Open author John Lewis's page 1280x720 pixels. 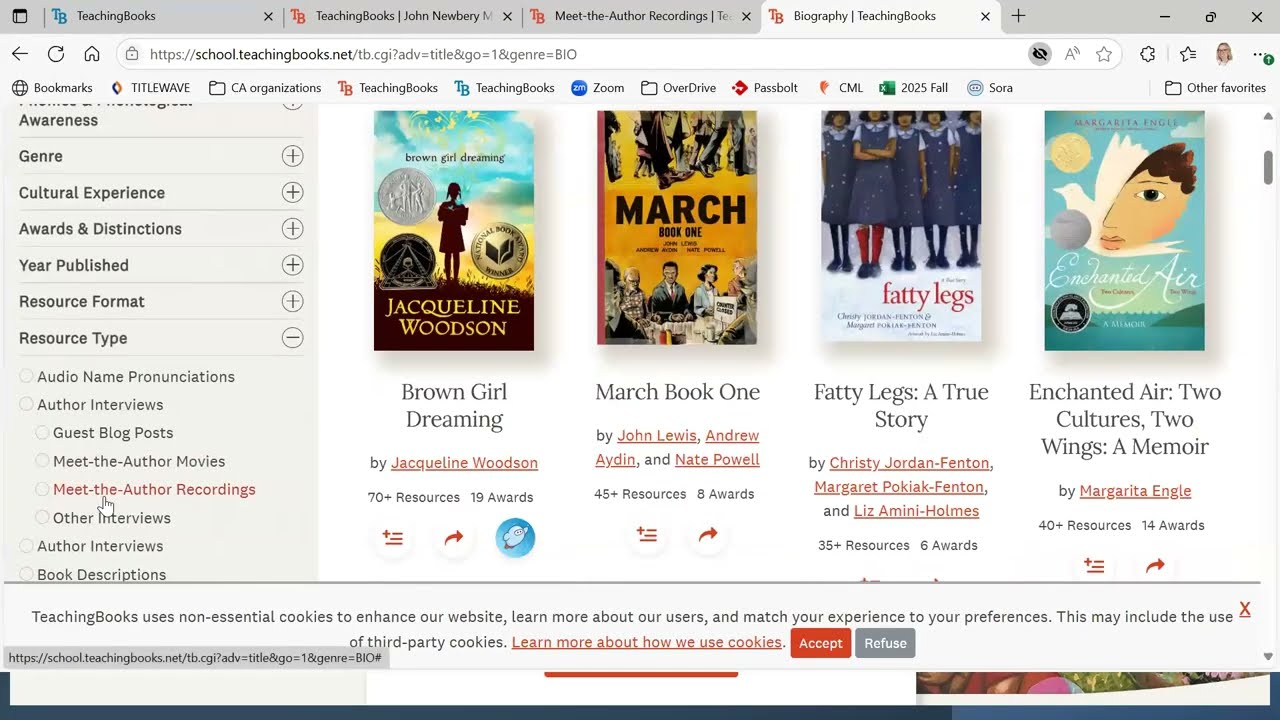point(657,435)
